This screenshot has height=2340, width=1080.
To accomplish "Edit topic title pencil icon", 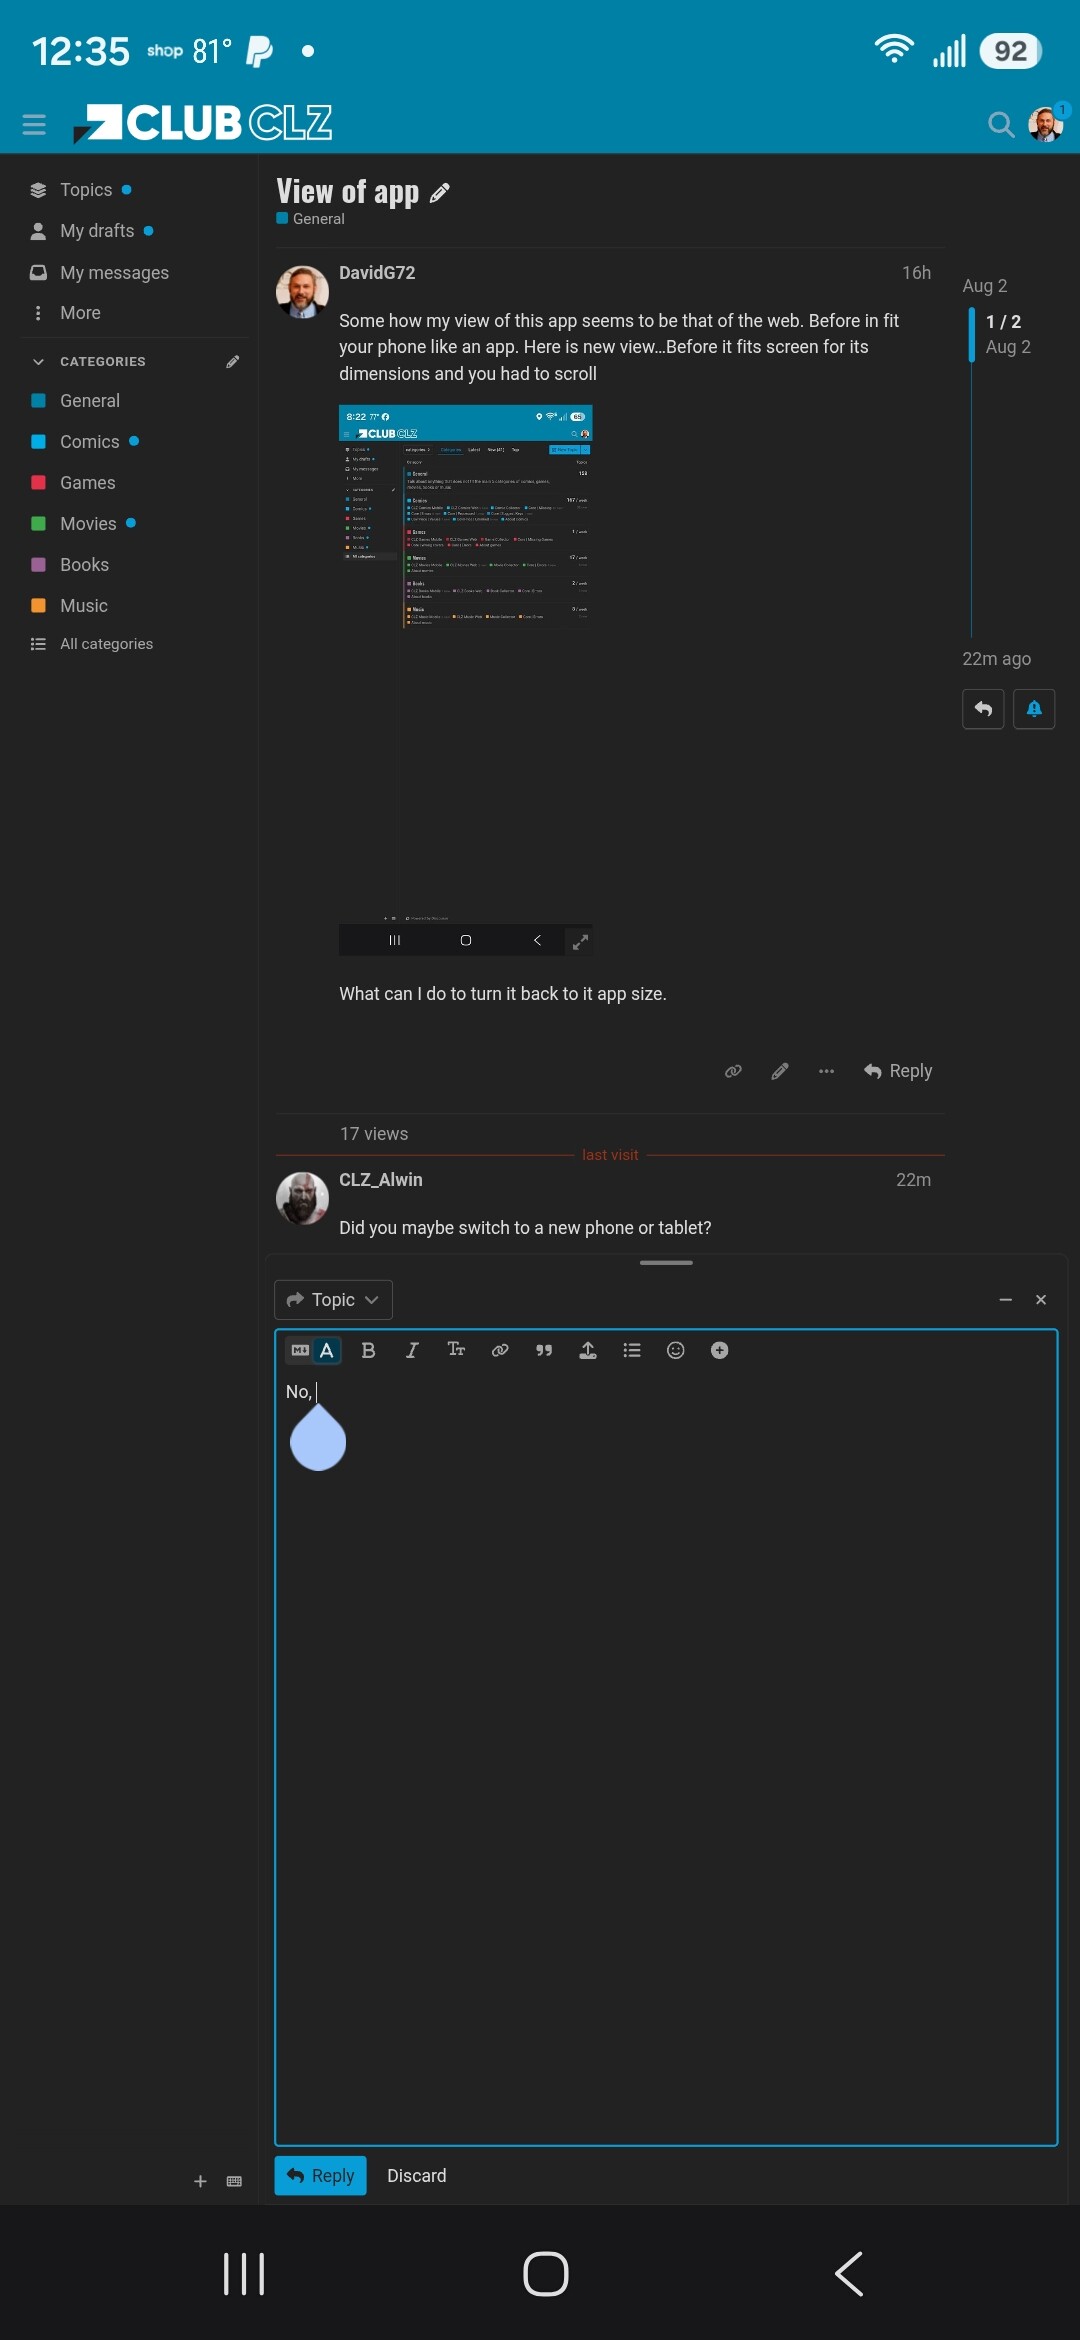I will pos(439,193).
